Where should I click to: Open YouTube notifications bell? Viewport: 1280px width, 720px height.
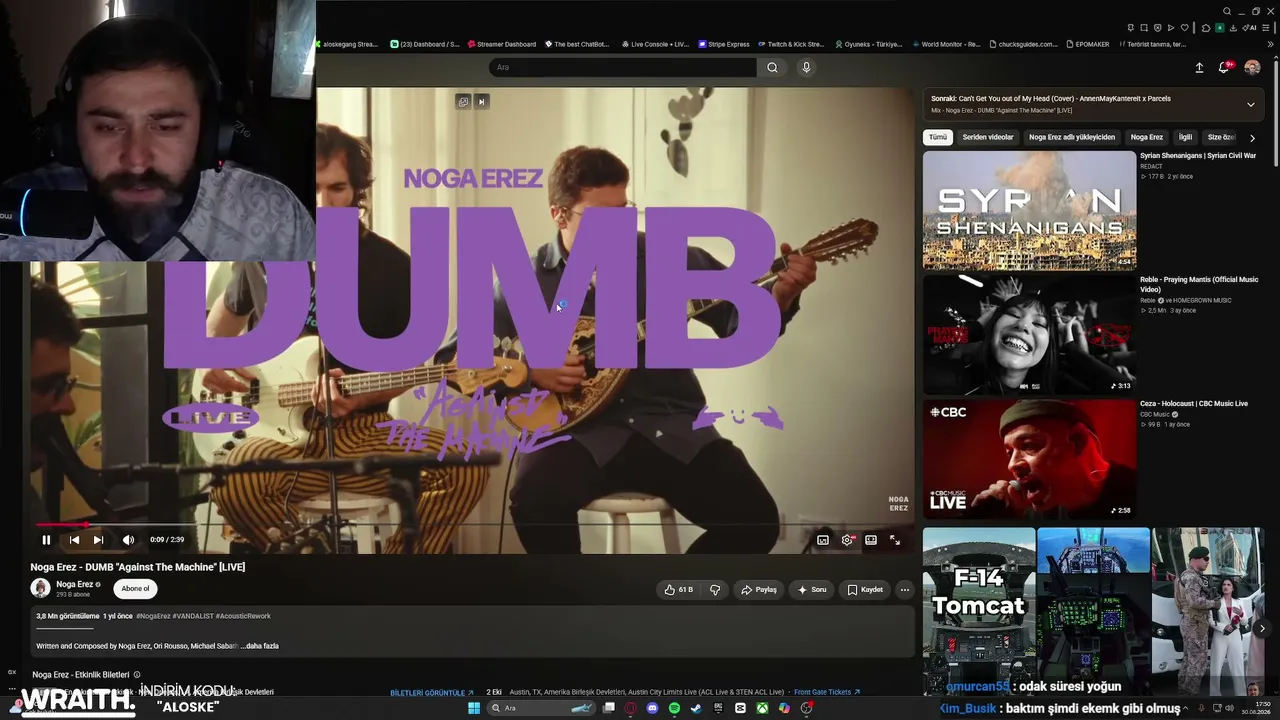click(1224, 67)
